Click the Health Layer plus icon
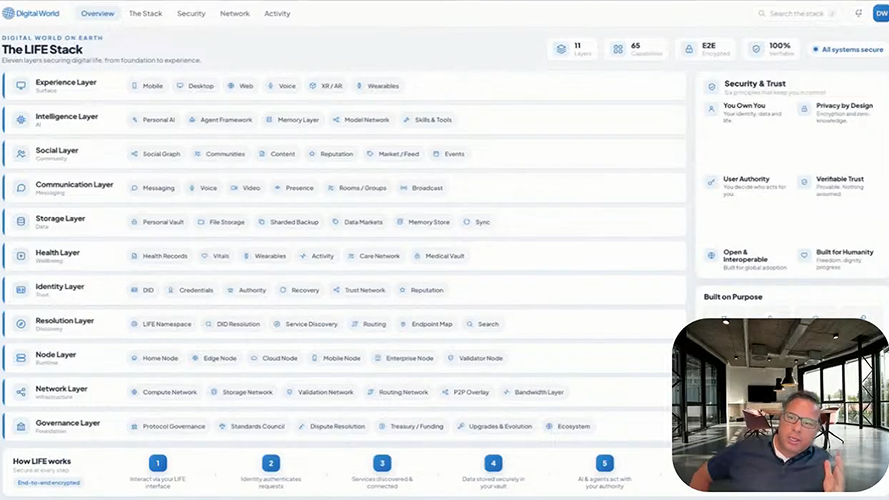The height and width of the screenshot is (500, 889). click(x=21, y=256)
